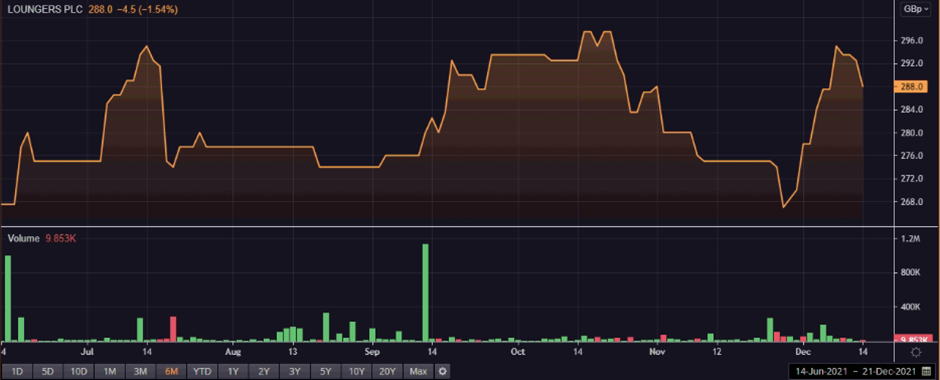Select the 1D timeframe
The image size is (940, 380).
tap(17, 372)
